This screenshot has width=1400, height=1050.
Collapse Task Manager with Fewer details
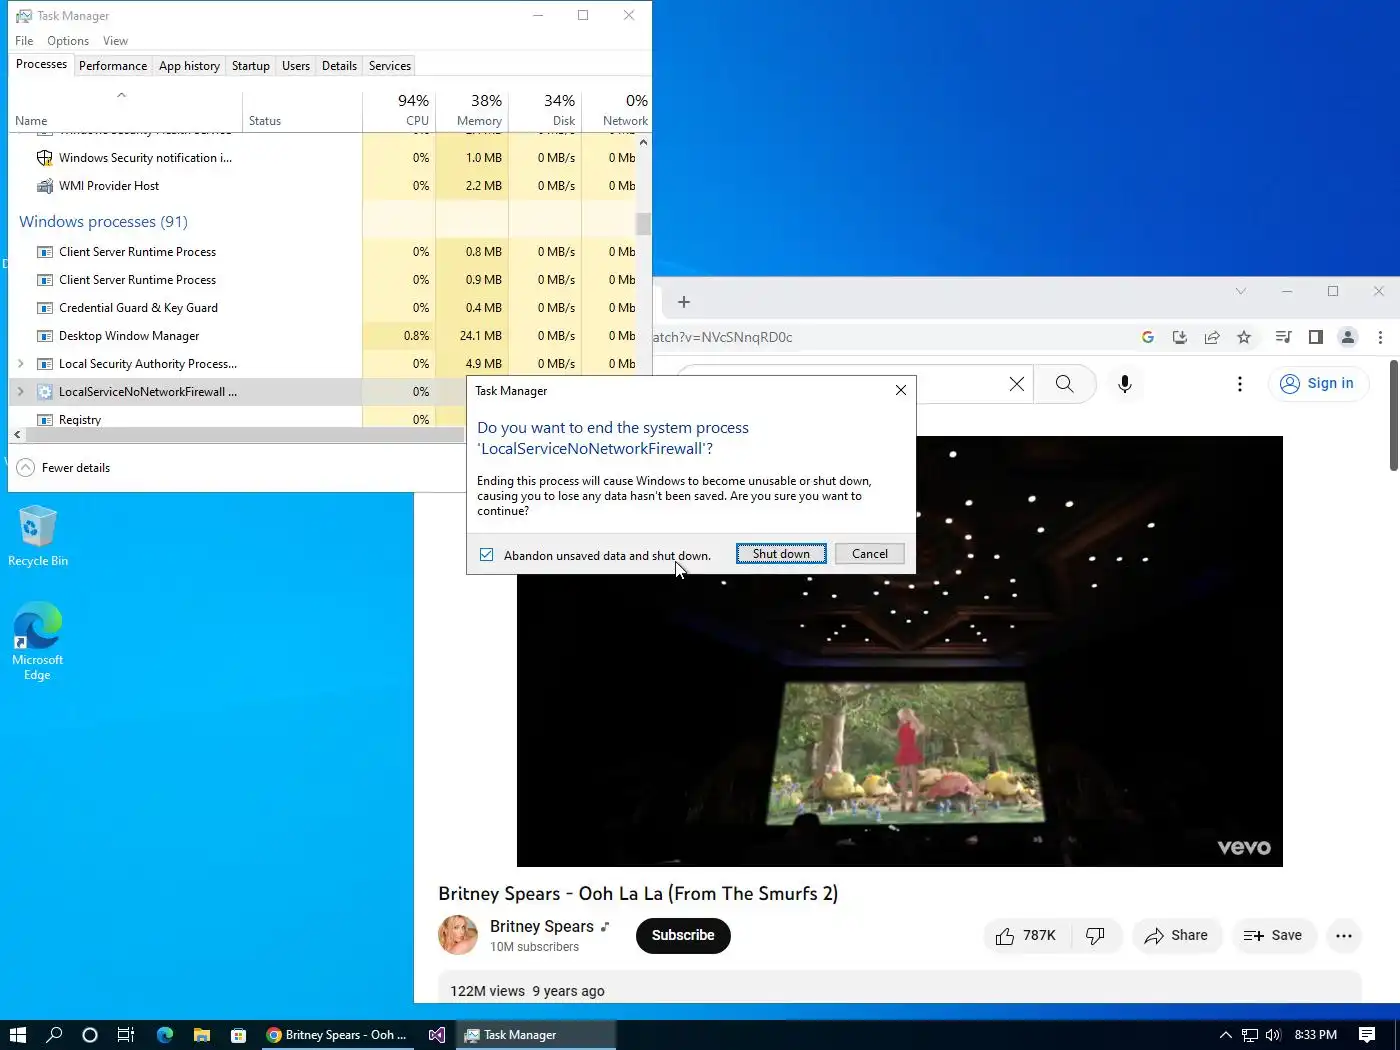pyautogui.click(x=64, y=468)
